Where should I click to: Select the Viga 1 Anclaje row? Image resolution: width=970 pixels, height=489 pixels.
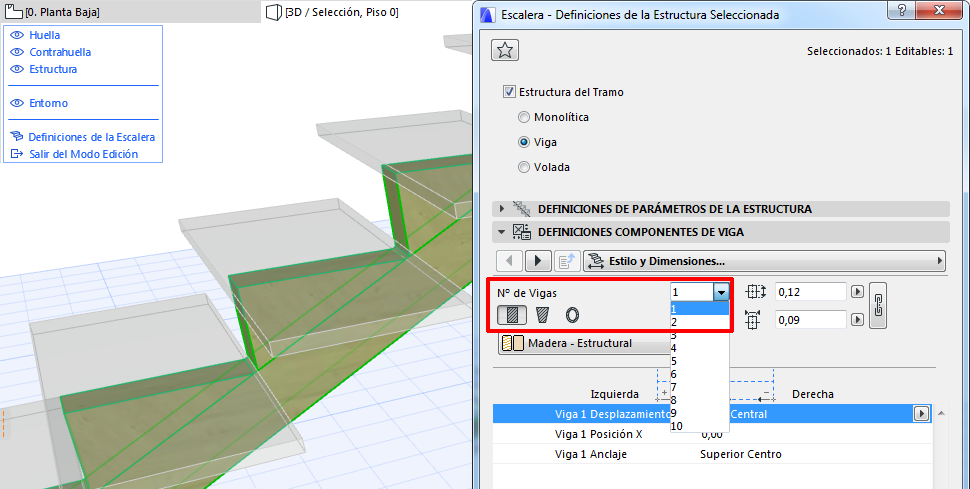click(712, 454)
